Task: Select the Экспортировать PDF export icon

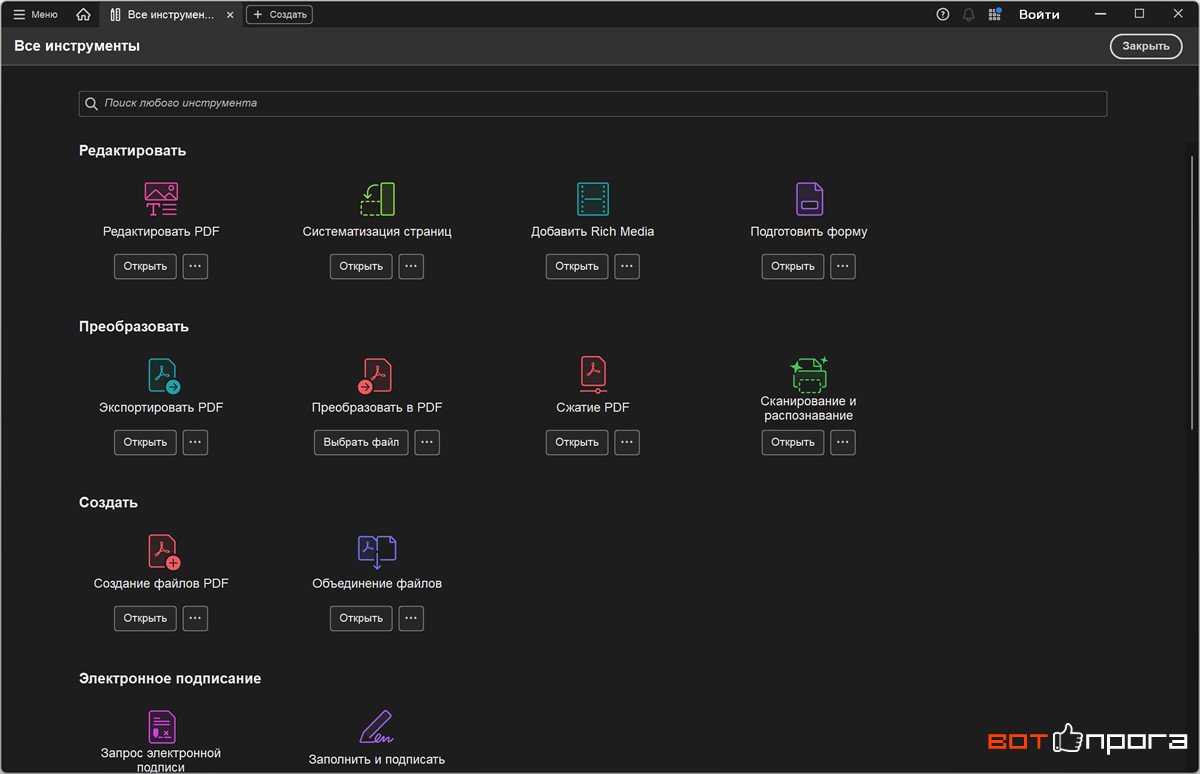Action: point(163,376)
